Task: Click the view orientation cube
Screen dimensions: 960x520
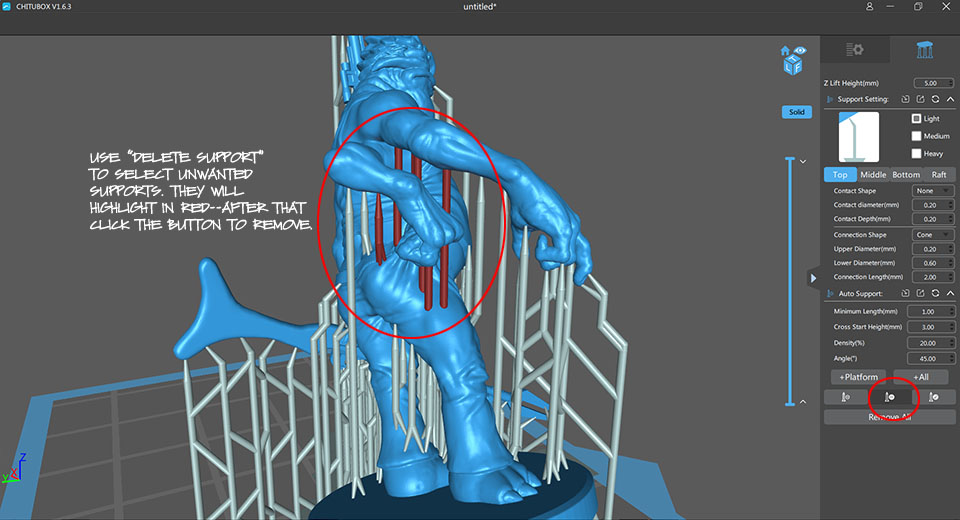Action: click(793, 60)
